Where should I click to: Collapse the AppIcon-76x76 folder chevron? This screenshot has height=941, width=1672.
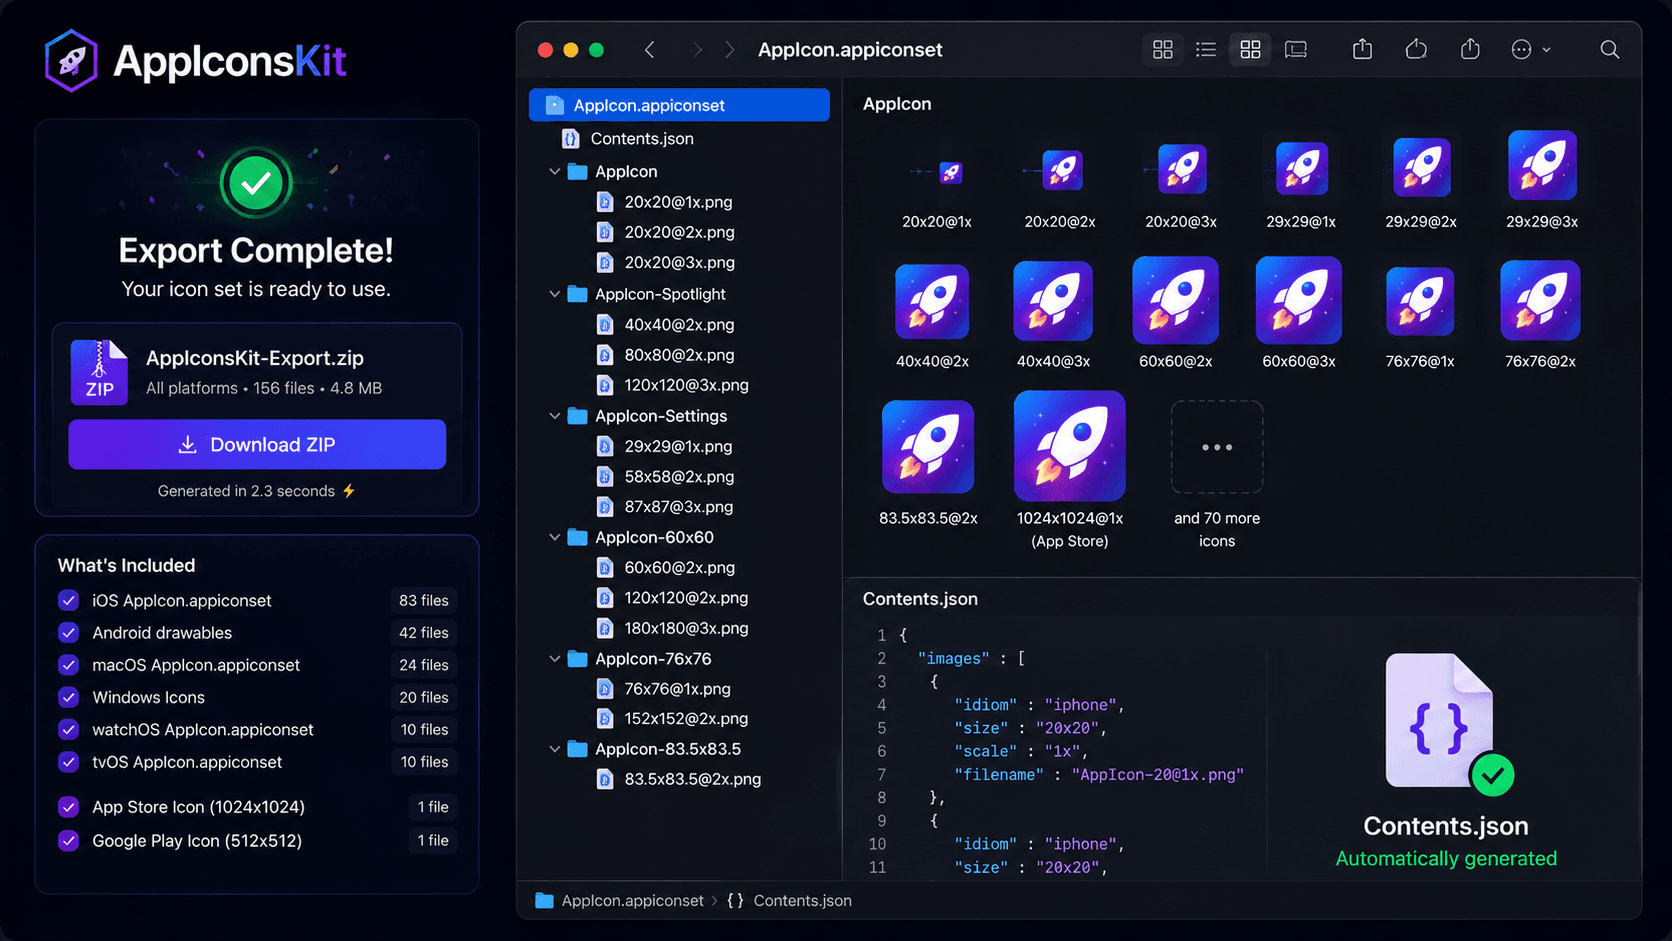click(x=554, y=659)
